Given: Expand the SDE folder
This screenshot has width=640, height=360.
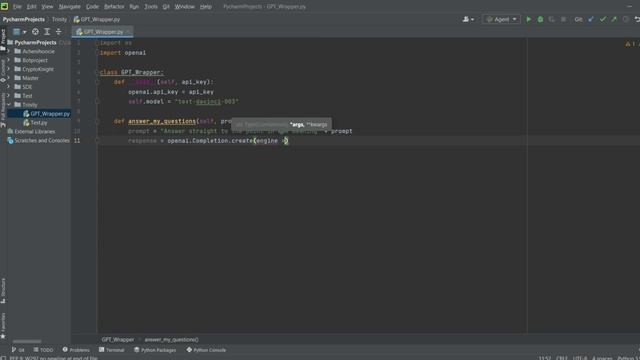Looking at the screenshot, I should tap(9, 87).
